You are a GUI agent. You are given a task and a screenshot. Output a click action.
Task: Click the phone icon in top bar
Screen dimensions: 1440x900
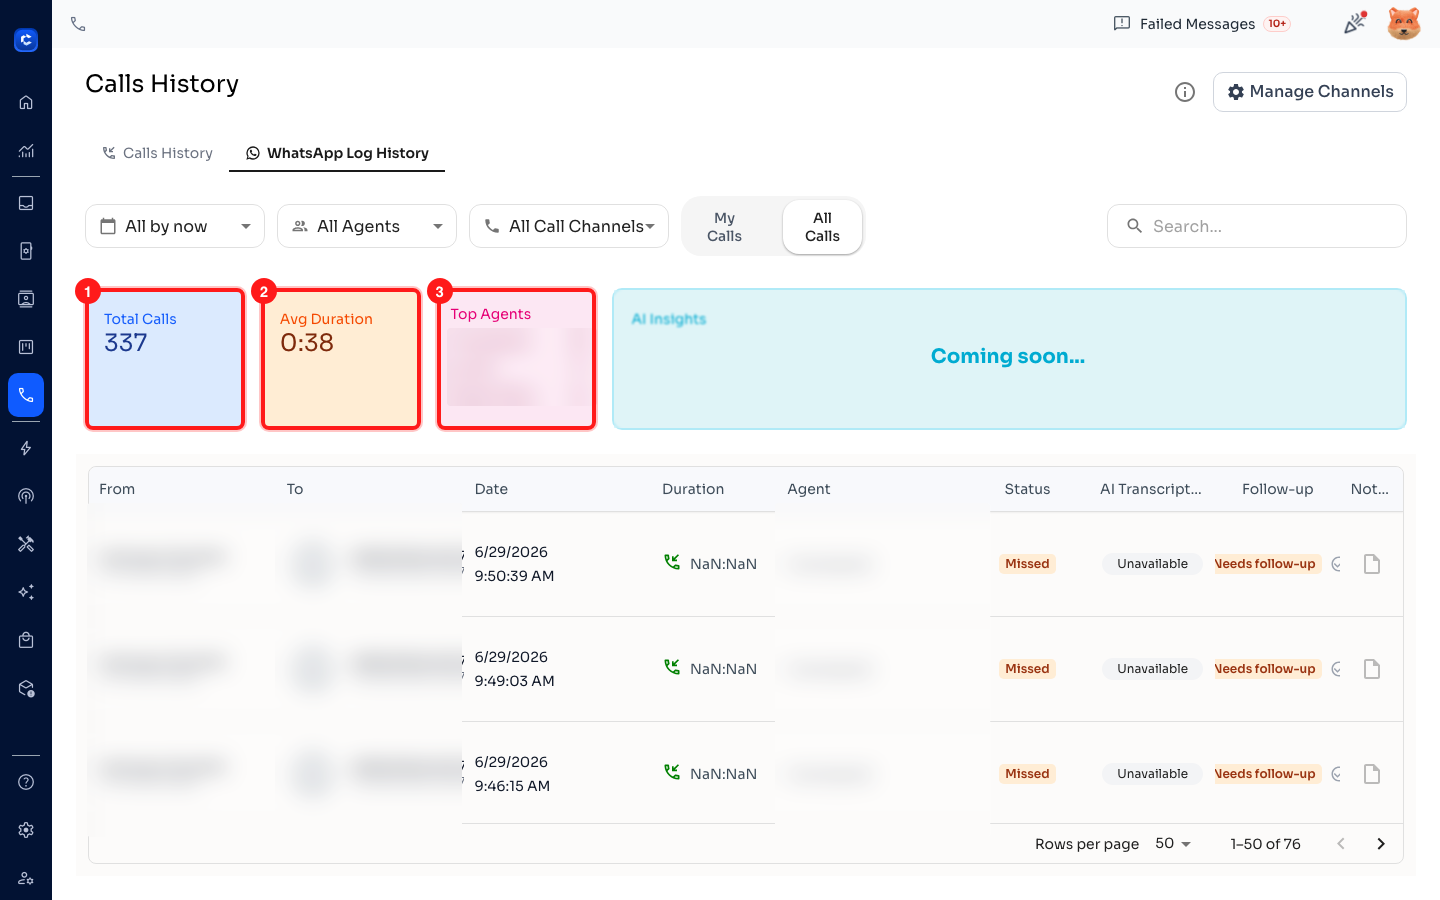click(x=78, y=24)
